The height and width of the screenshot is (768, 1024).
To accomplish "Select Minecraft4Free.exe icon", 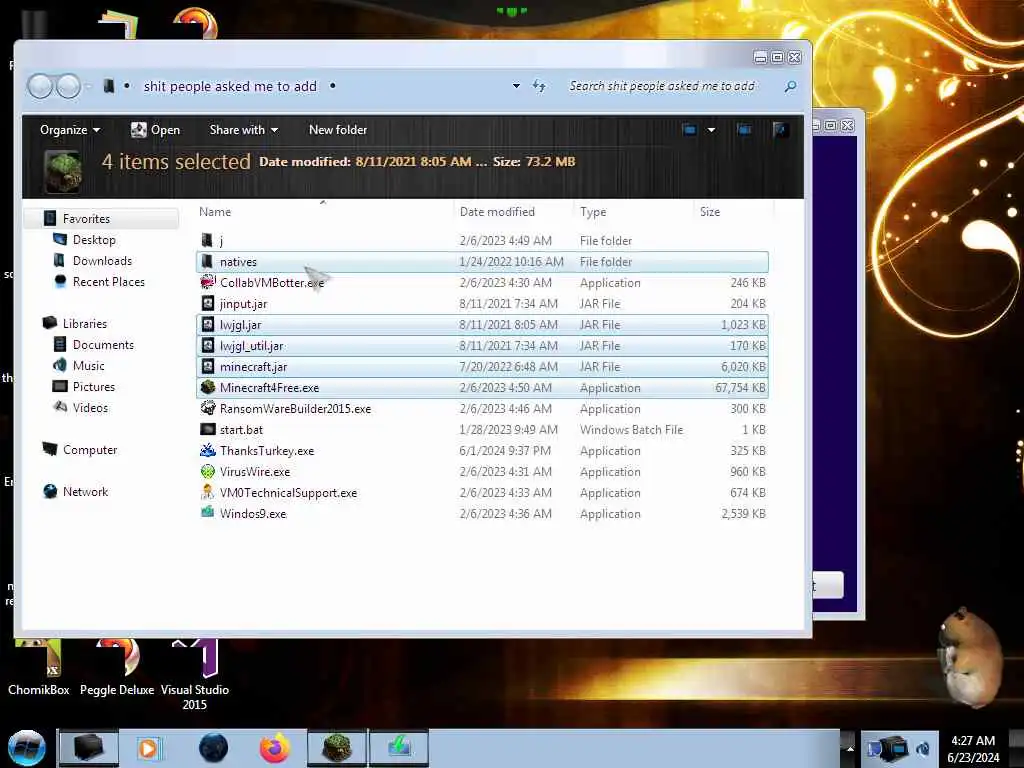I will (x=208, y=387).
